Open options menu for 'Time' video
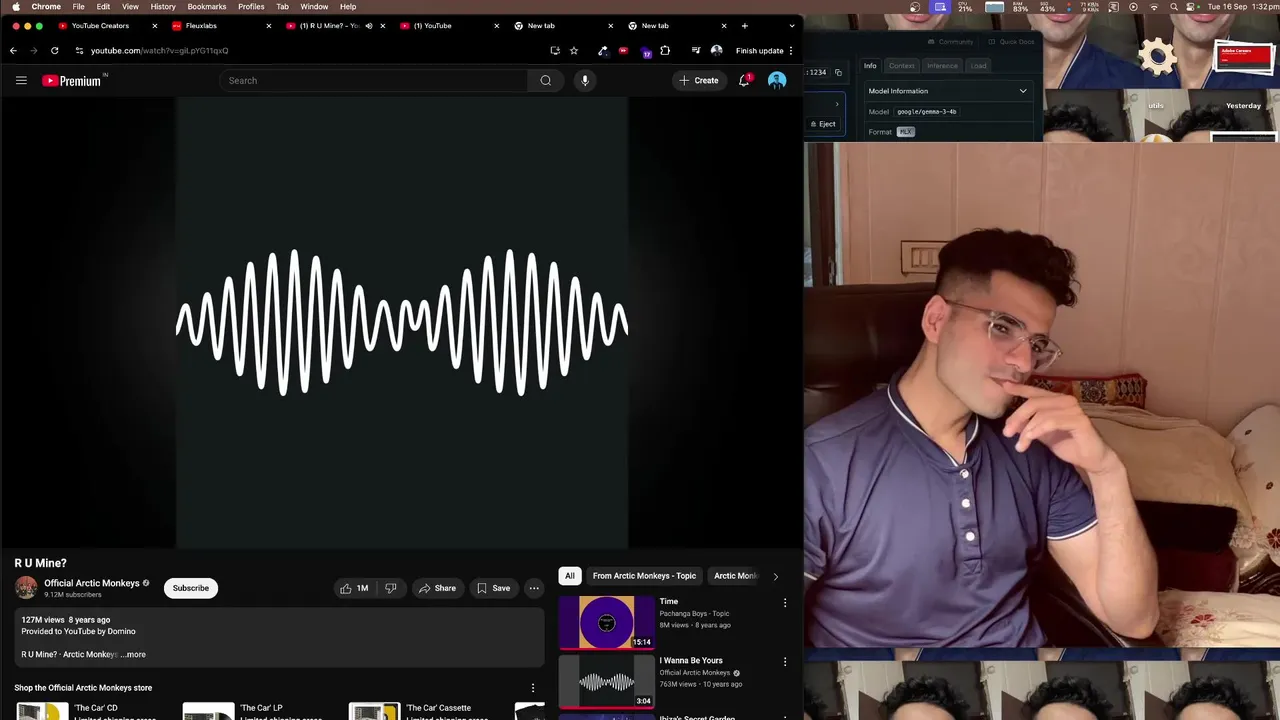The width and height of the screenshot is (1280, 720). pyautogui.click(x=785, y=603)
